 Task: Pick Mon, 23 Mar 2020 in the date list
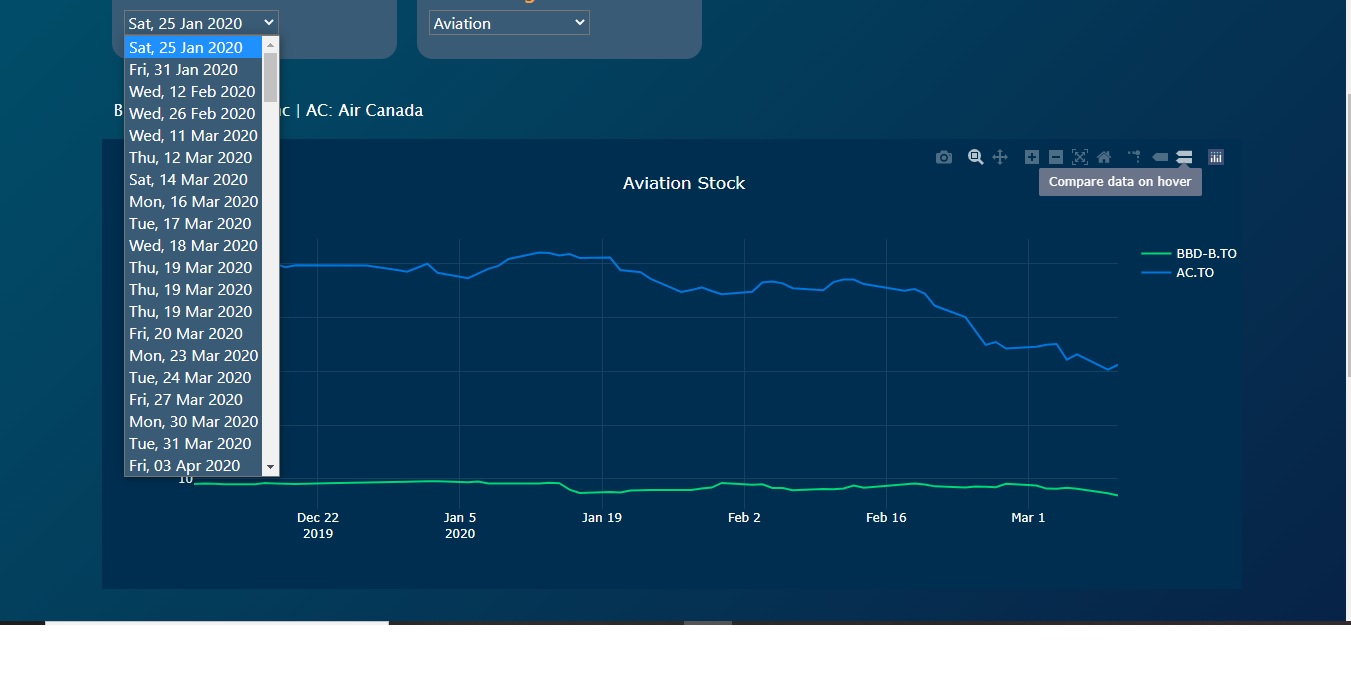[193, 355]
